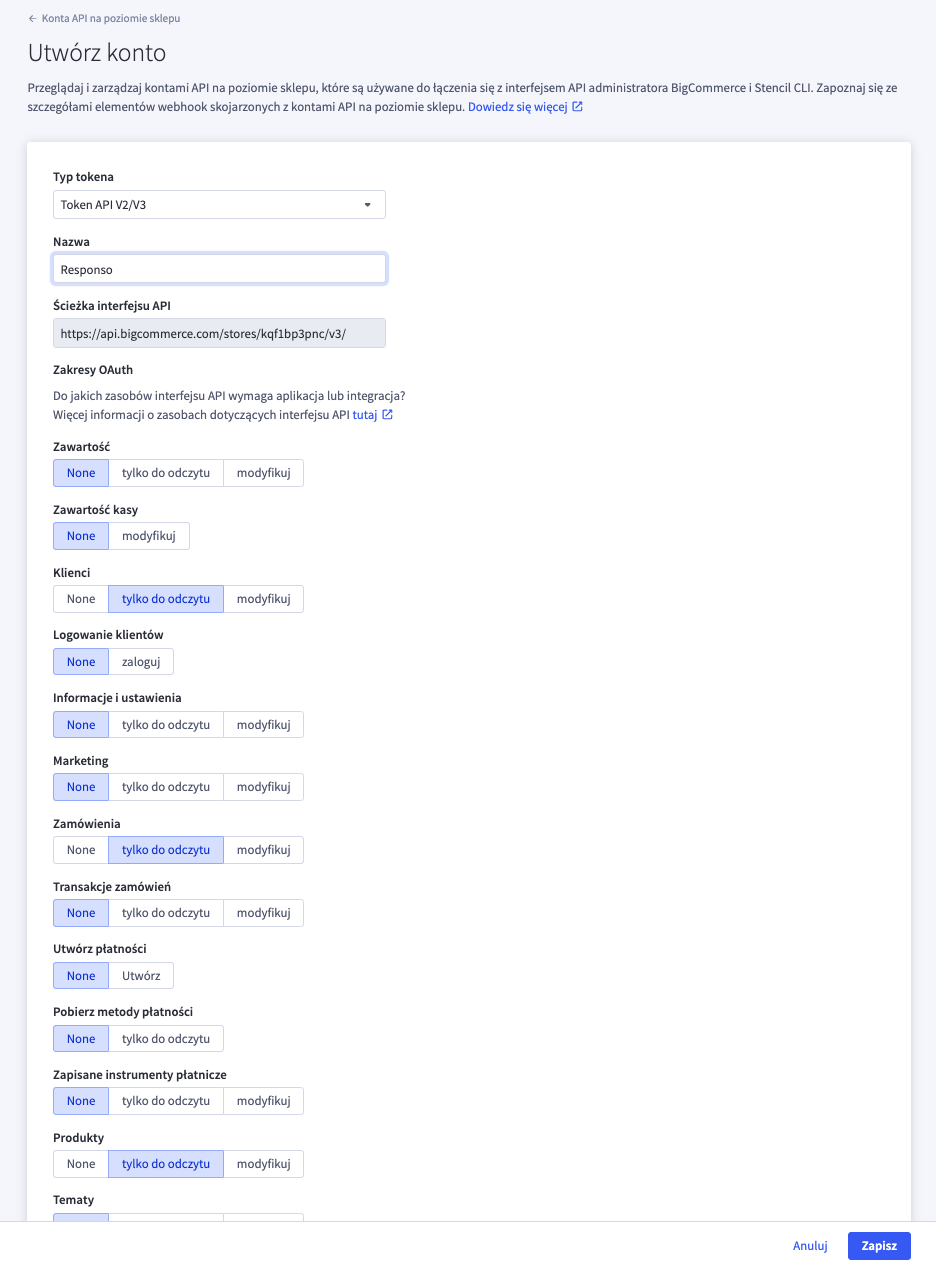Set Klienci permission to modyfikuj

tap(263, 599)
